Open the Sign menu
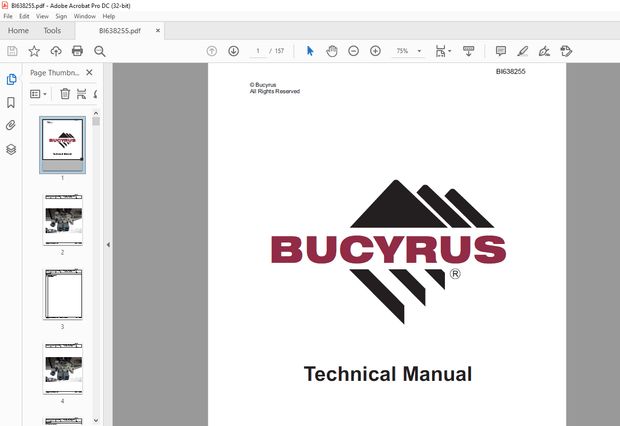Image resolution: width=620 pixels, height=426 pixels. [61, 16]
